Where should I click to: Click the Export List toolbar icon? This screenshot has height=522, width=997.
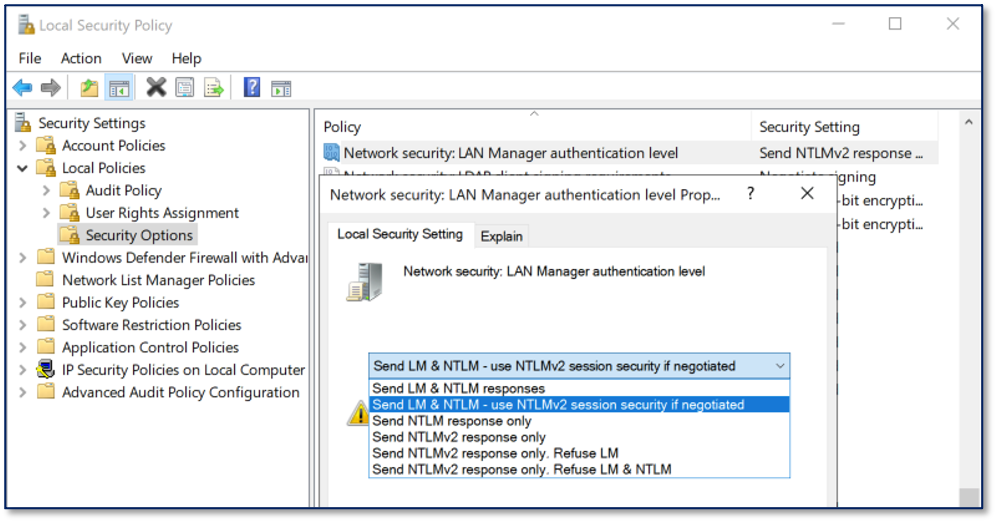[214, 88]
